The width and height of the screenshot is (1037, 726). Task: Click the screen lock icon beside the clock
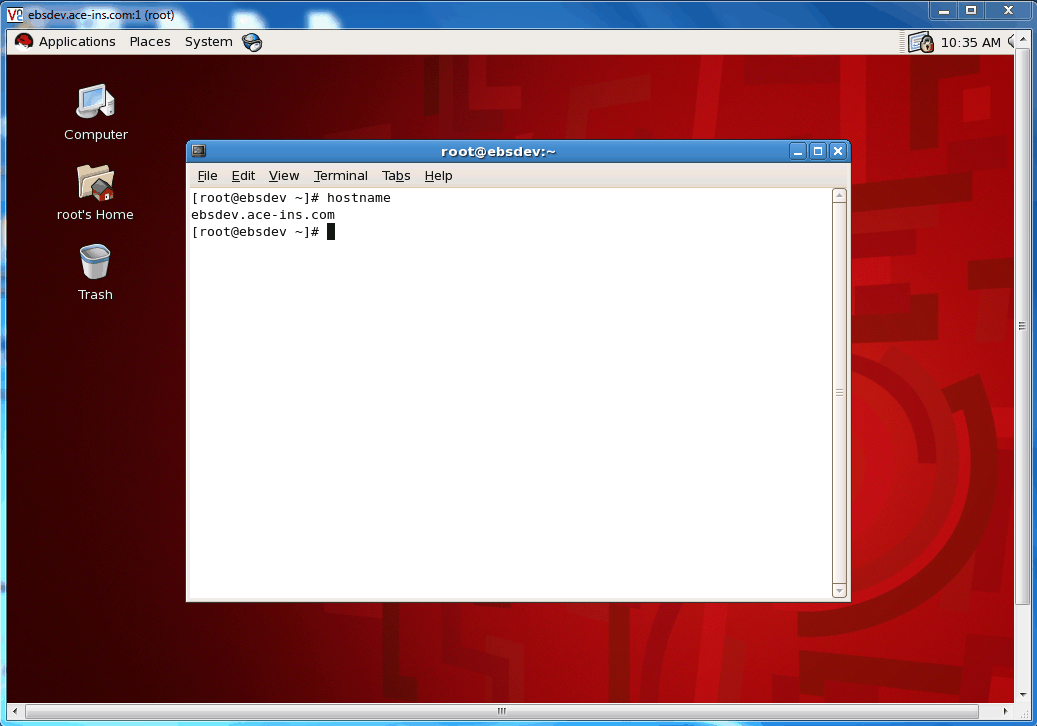(920, 42)
